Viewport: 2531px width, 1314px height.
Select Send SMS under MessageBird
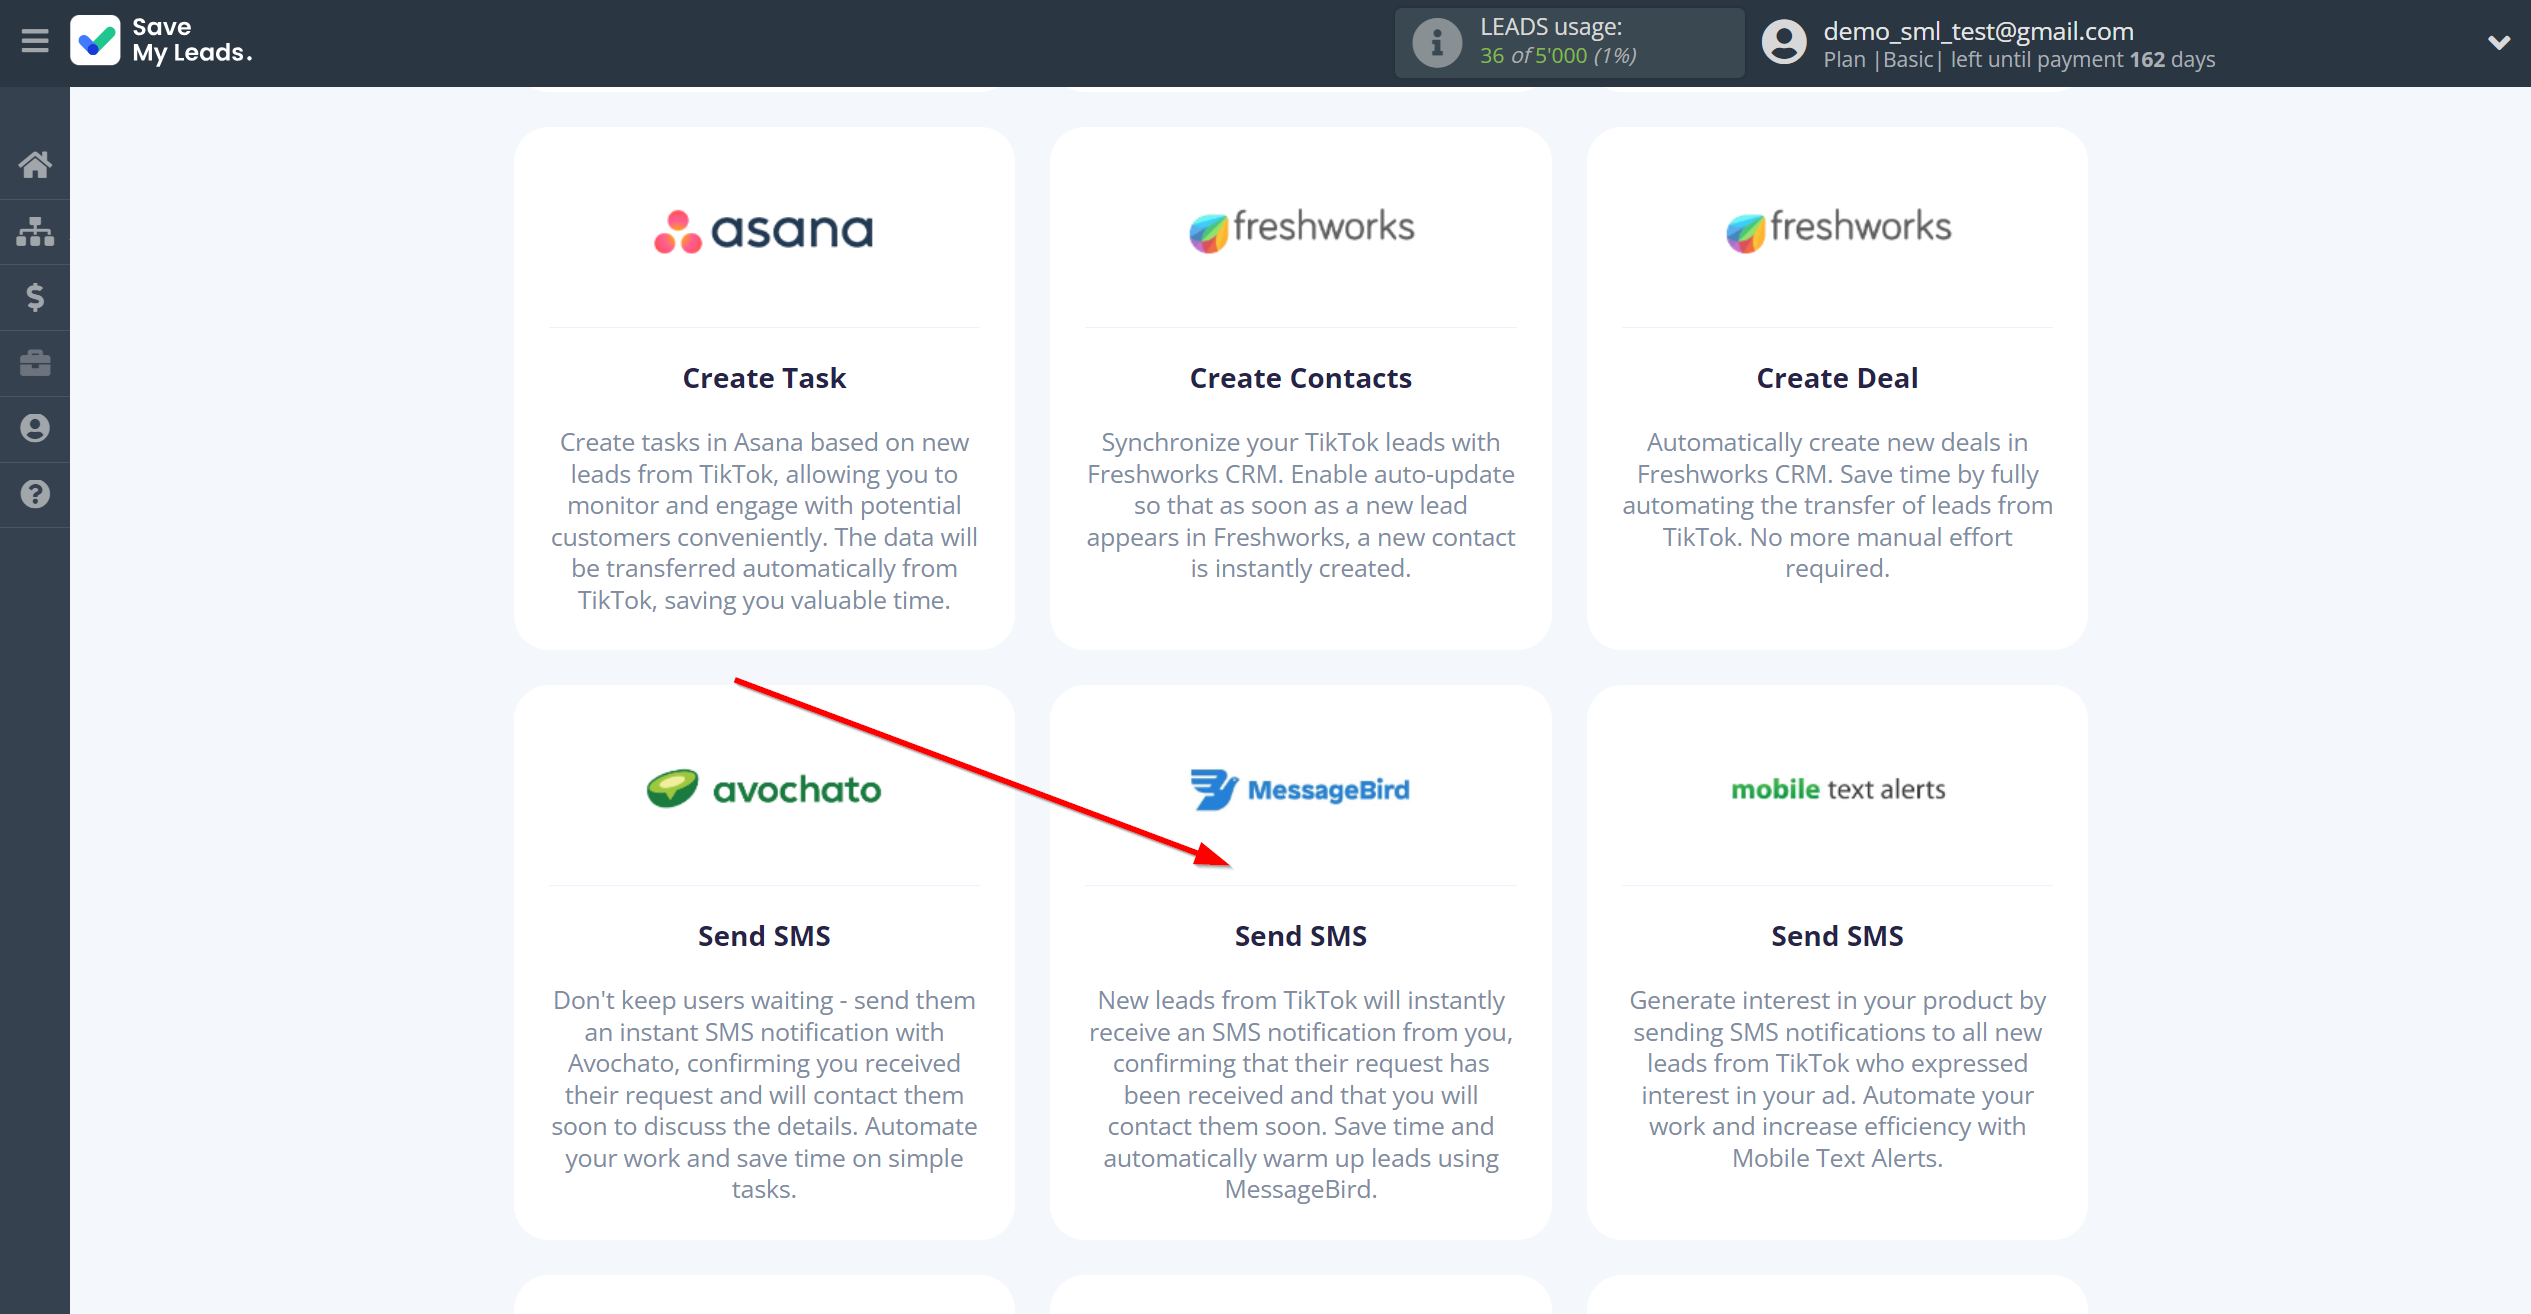1300,936
